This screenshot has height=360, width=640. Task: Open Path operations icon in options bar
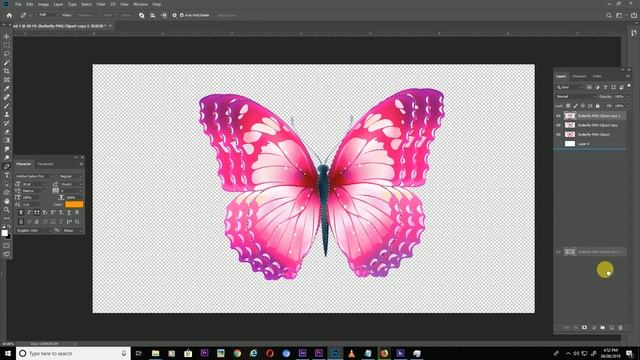pos(142,15)
